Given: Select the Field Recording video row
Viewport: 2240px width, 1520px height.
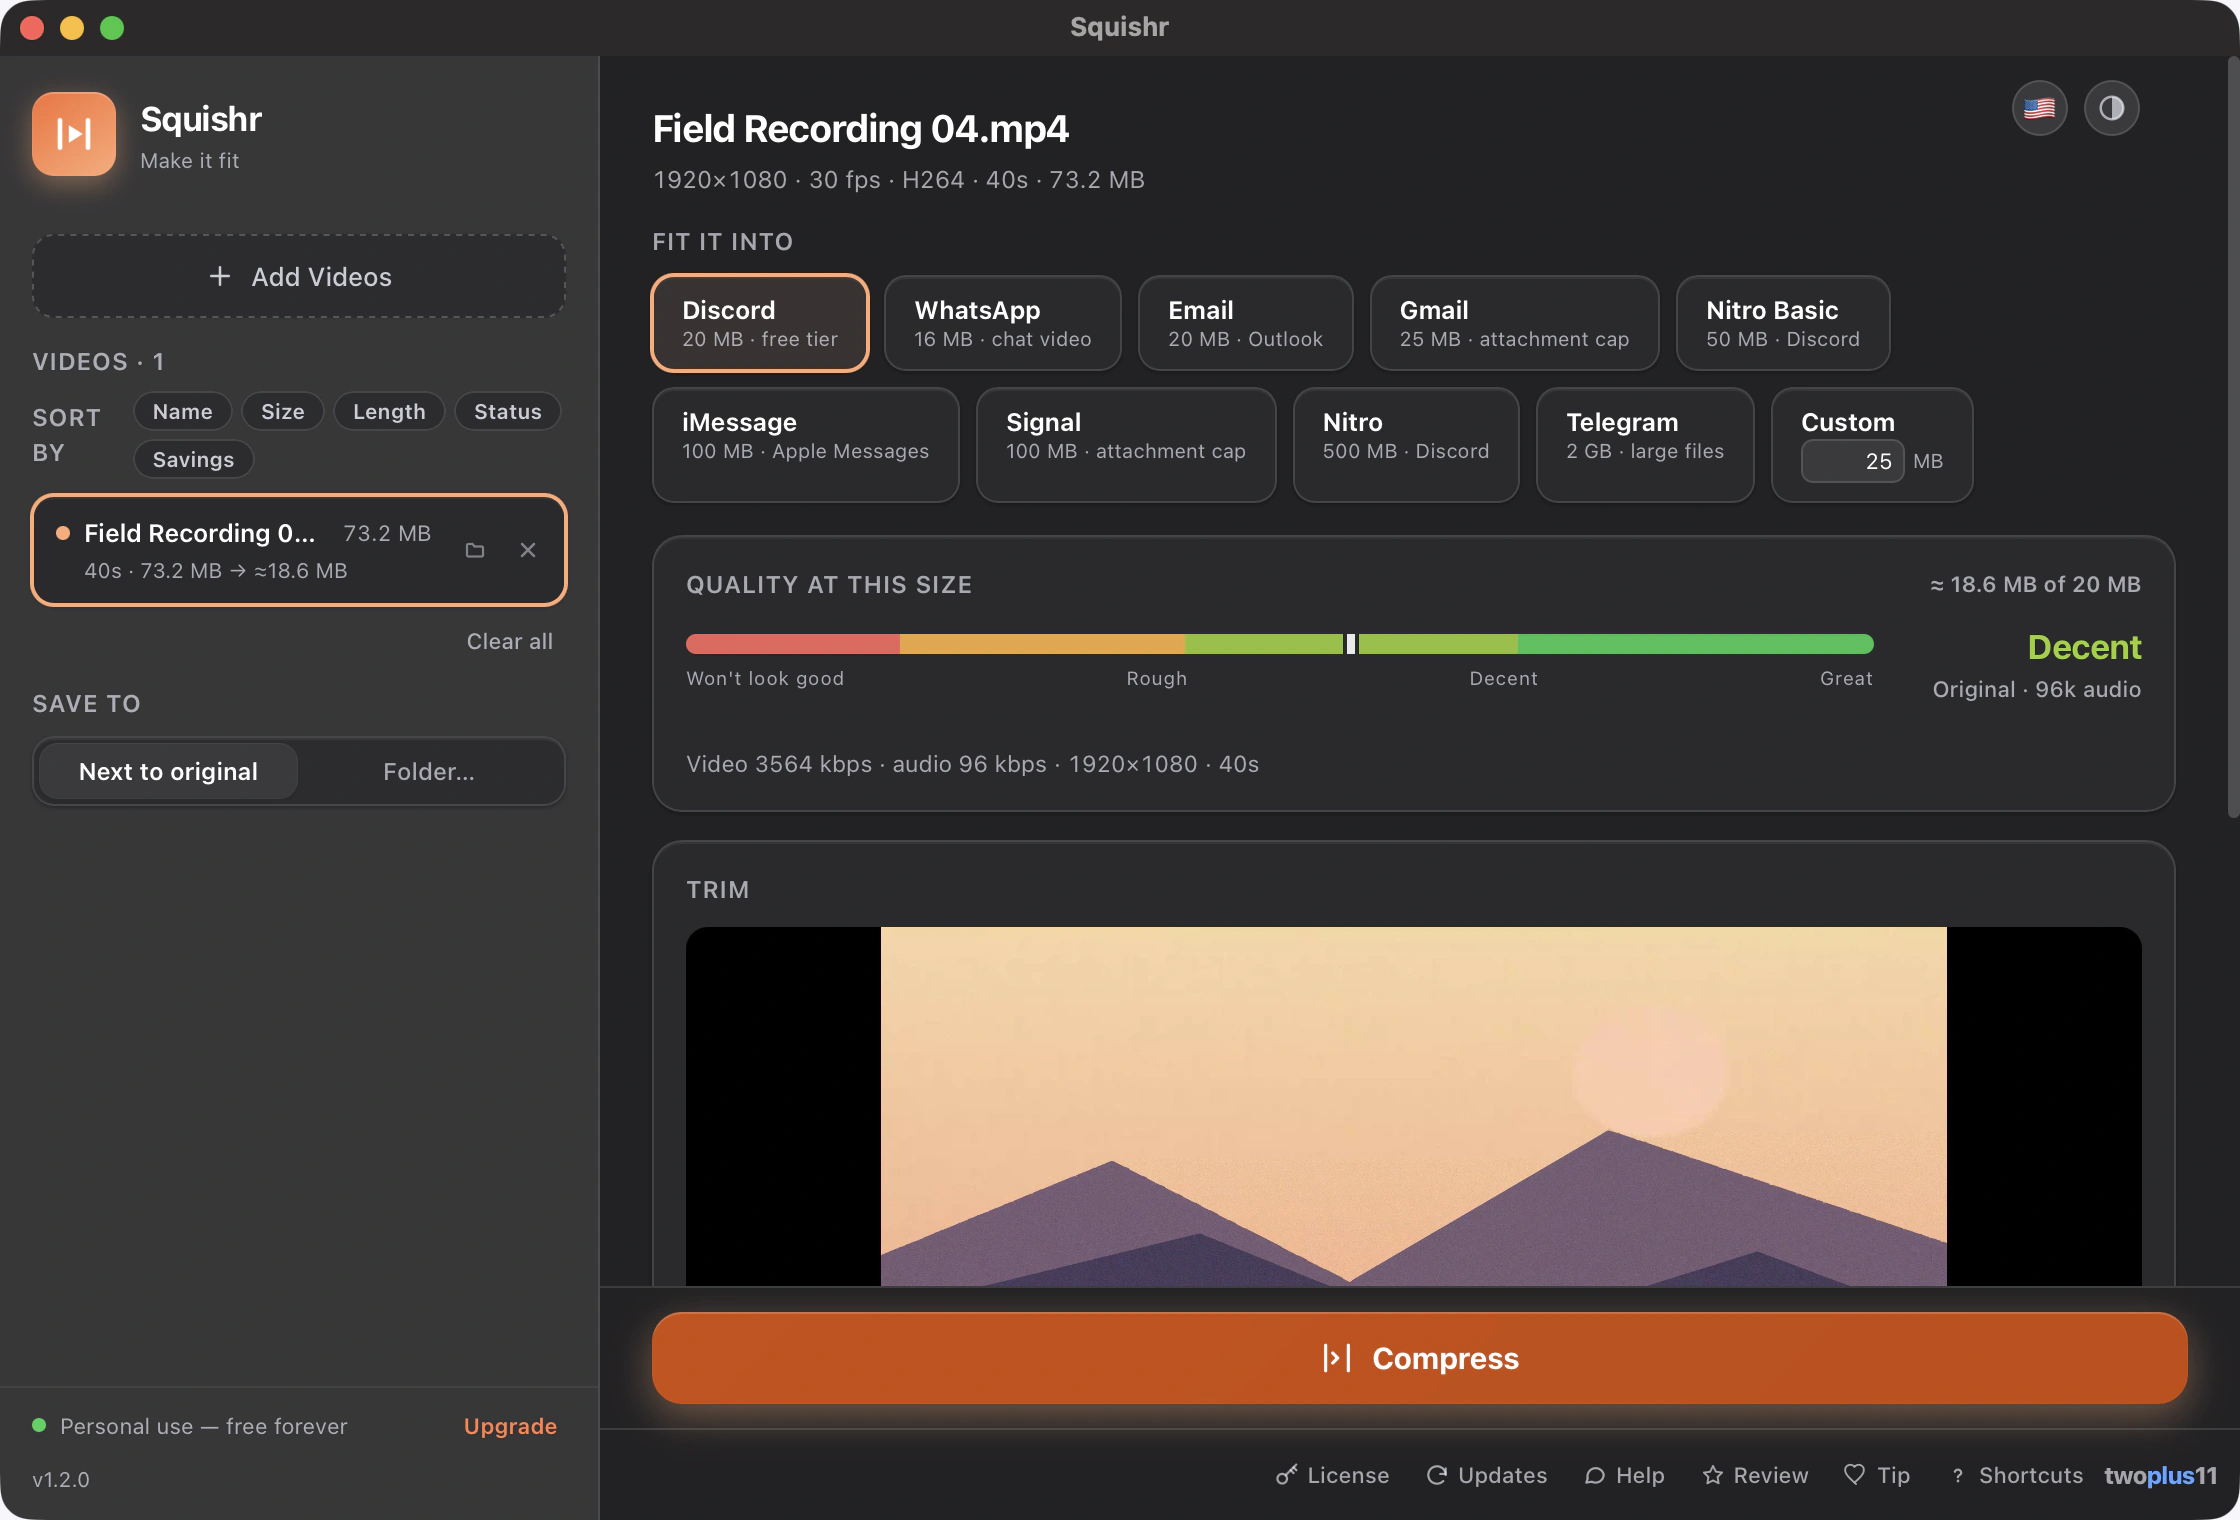Looking at the screenshot, I should coord(299,550).
